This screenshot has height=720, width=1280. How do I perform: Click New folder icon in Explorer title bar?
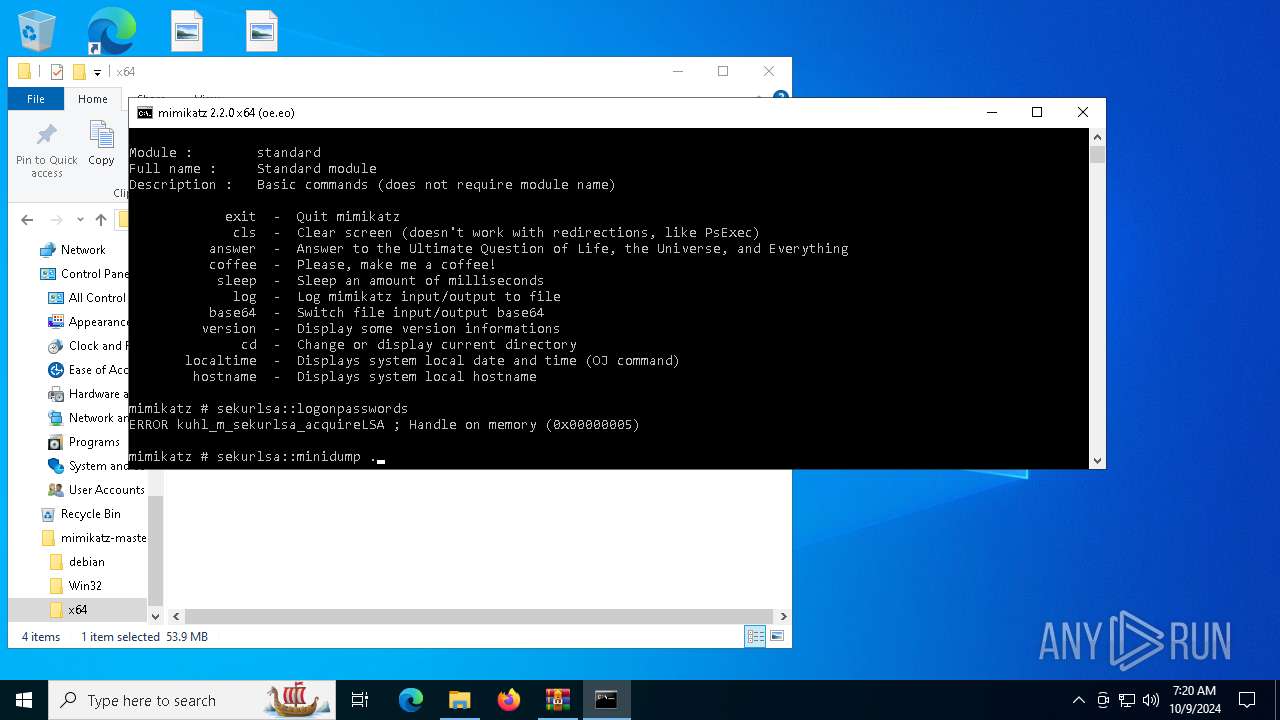pyautogui.click(x=79, y=72)
